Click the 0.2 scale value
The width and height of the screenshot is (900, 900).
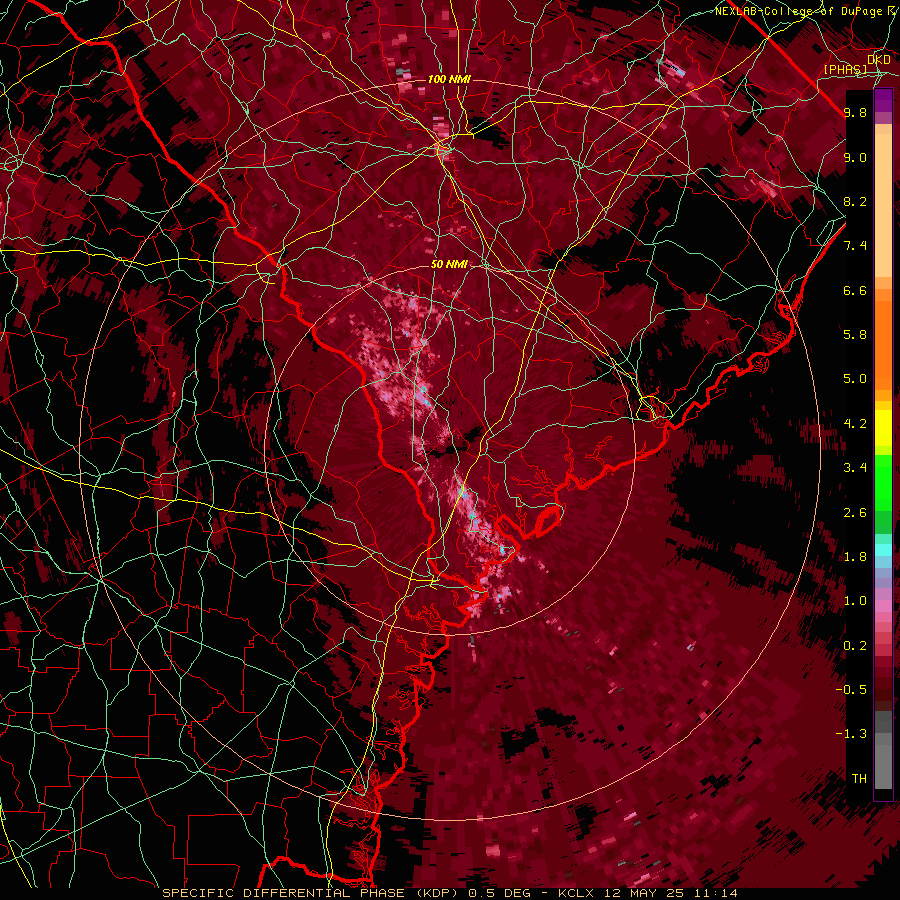855,646
